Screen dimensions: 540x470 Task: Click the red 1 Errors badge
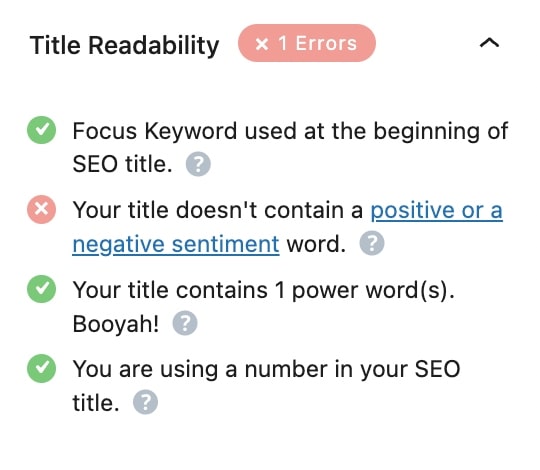(307, 43)
